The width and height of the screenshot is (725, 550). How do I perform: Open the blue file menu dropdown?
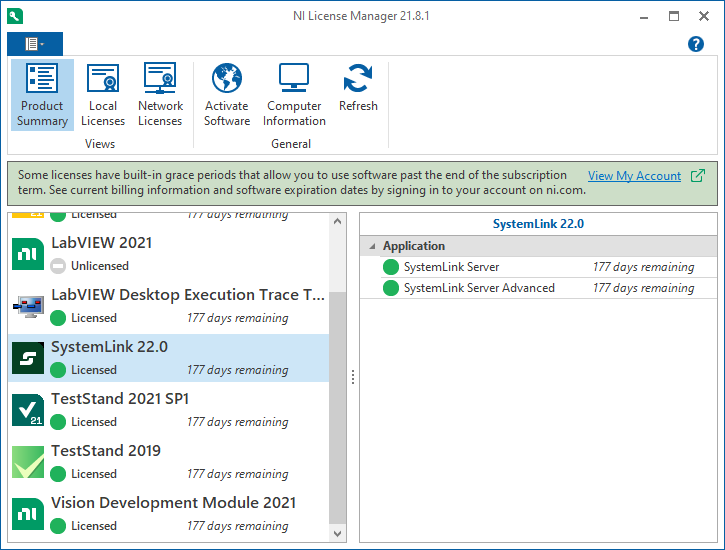click(35, 44)
